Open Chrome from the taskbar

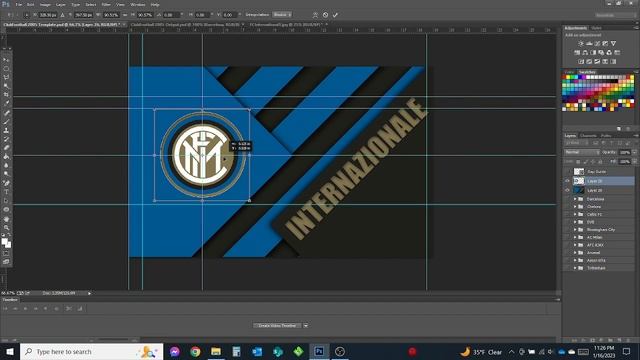[196, 351]
